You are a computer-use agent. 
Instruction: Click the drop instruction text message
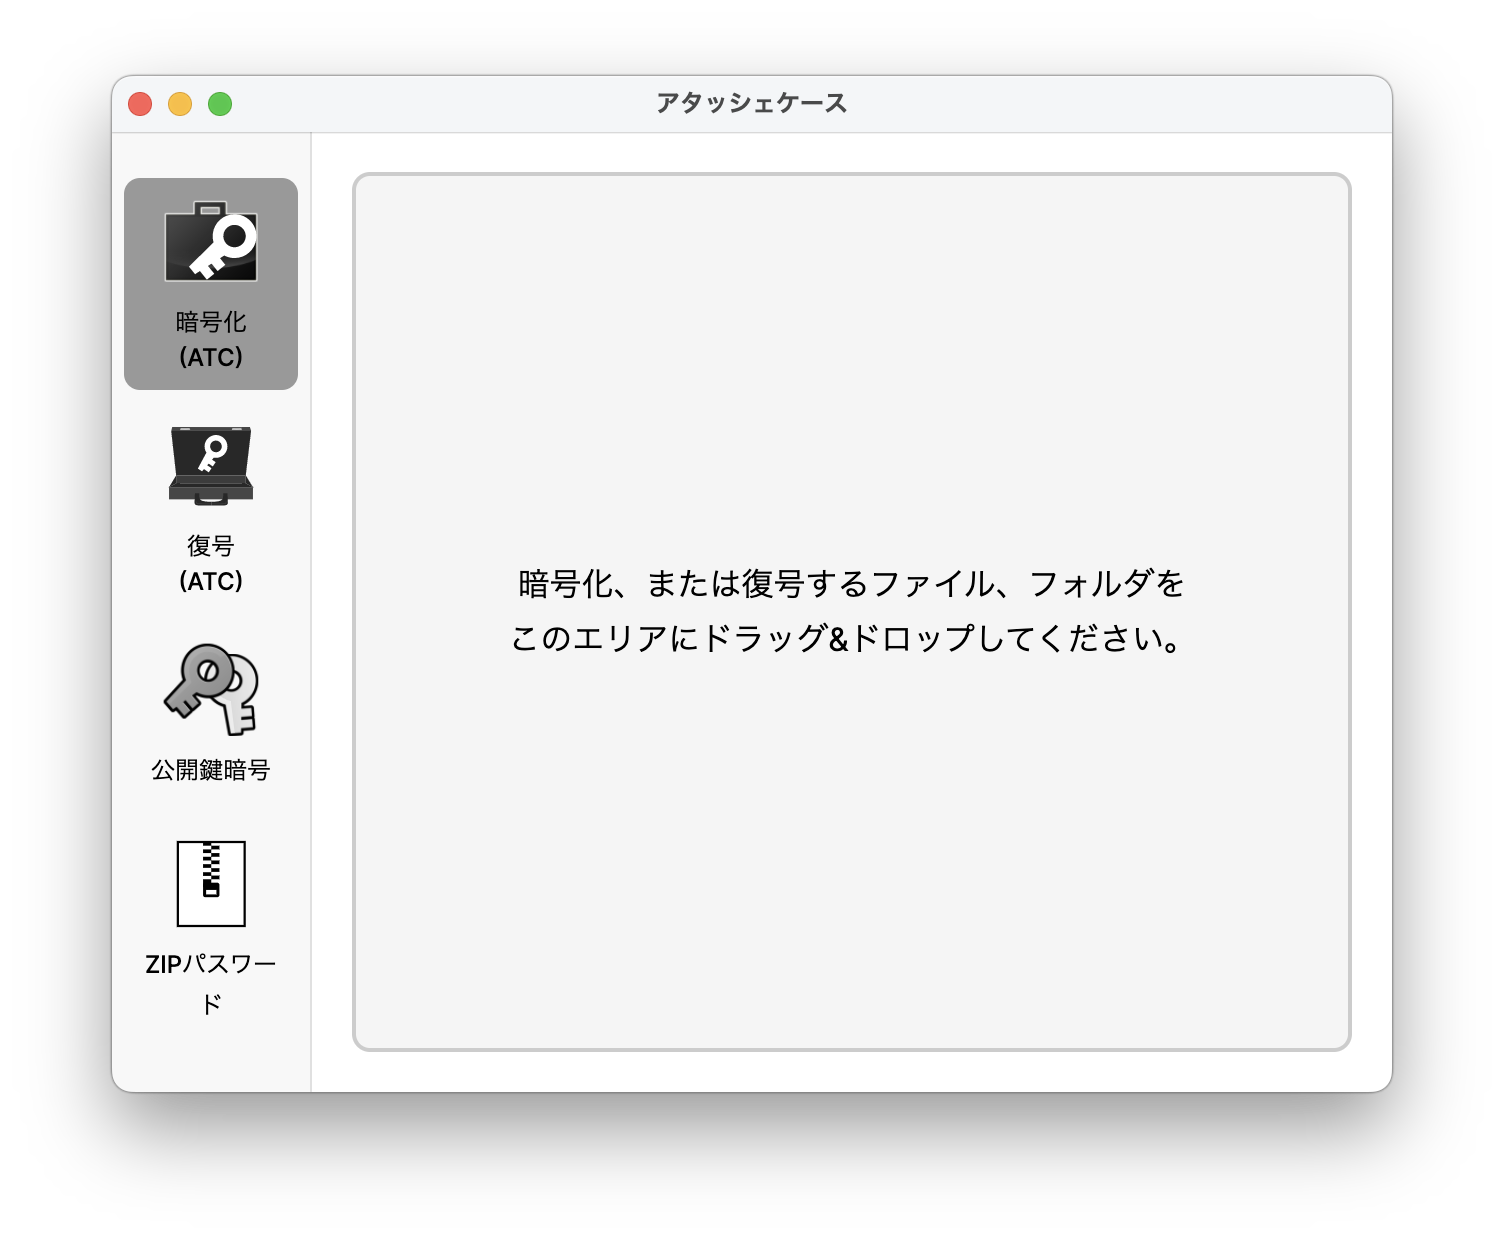coord(850,608)
